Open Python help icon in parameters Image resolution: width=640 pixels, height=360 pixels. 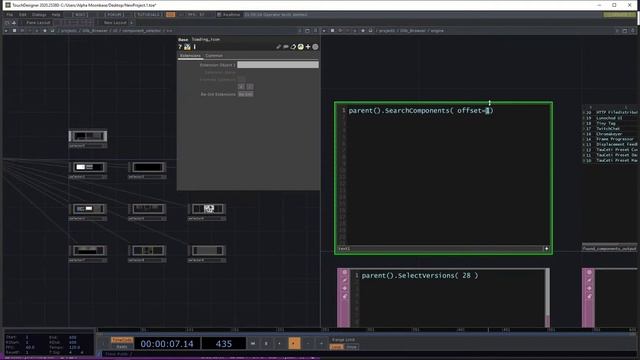(x=187, y=47)
